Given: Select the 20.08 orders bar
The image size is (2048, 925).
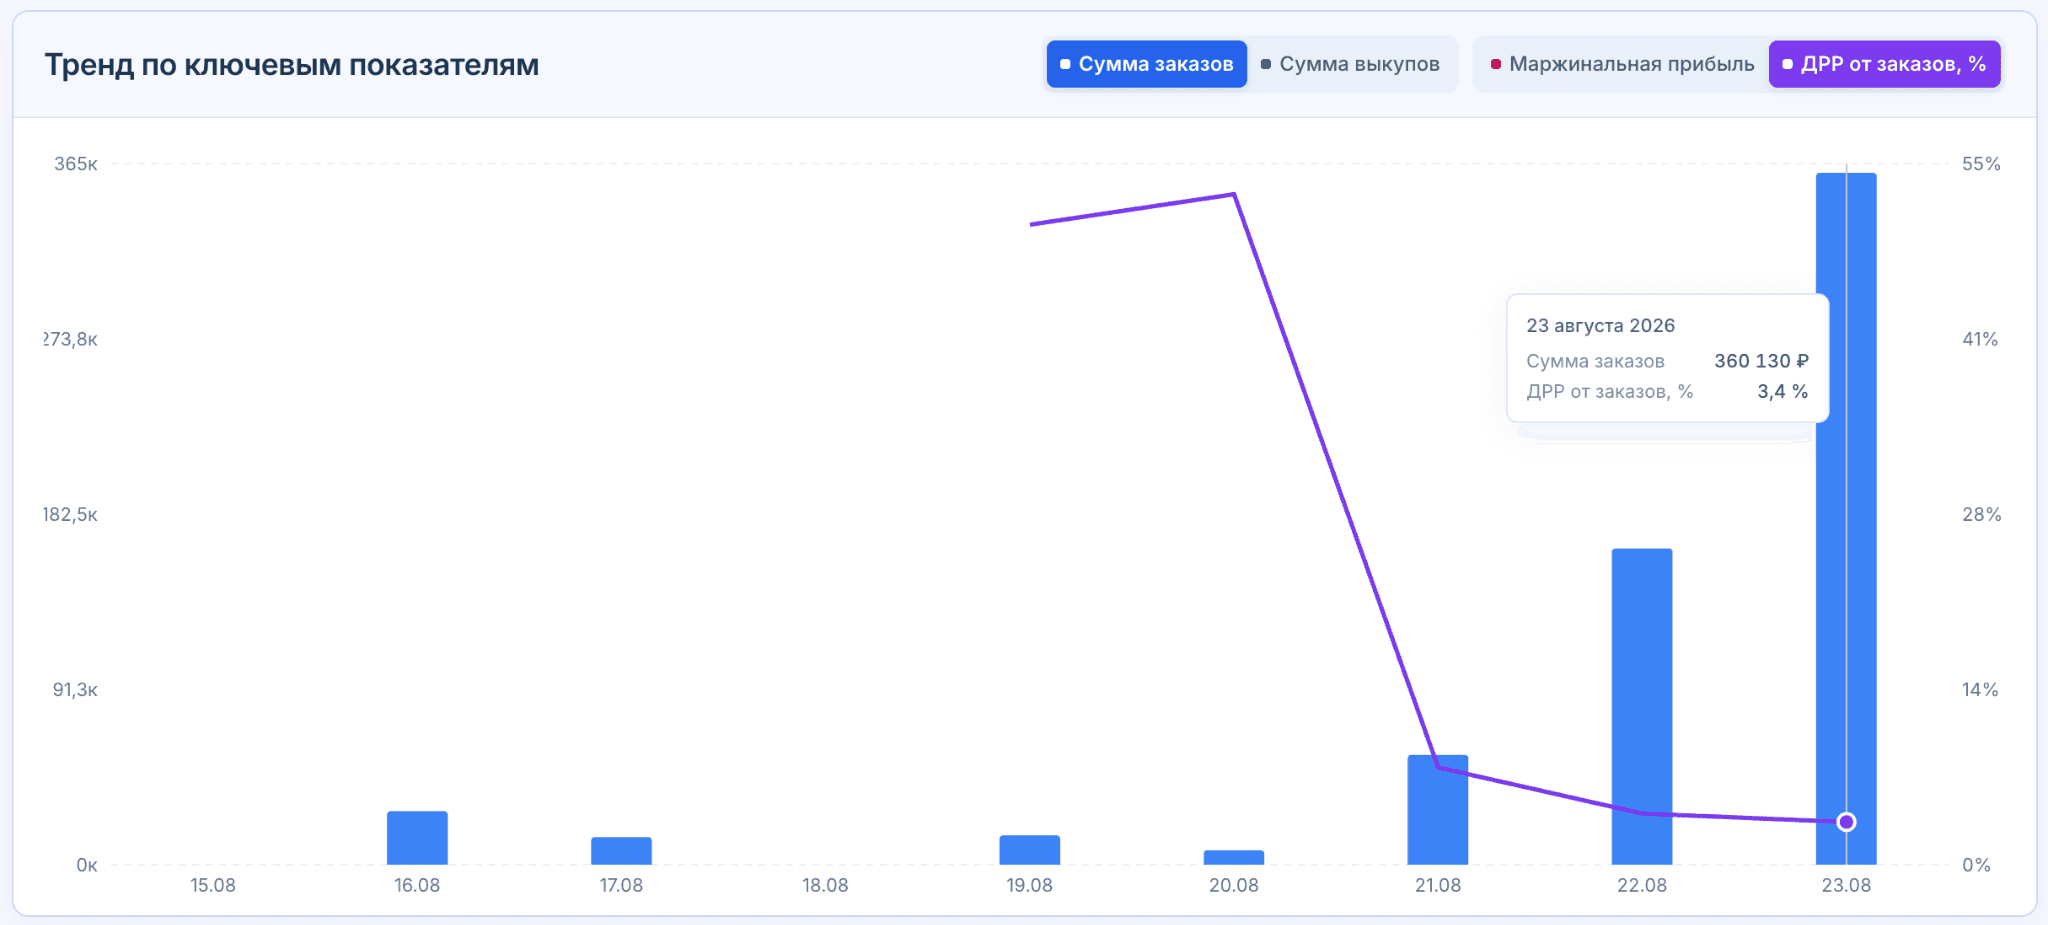Looking at the screenshot, I should 1234,858.
